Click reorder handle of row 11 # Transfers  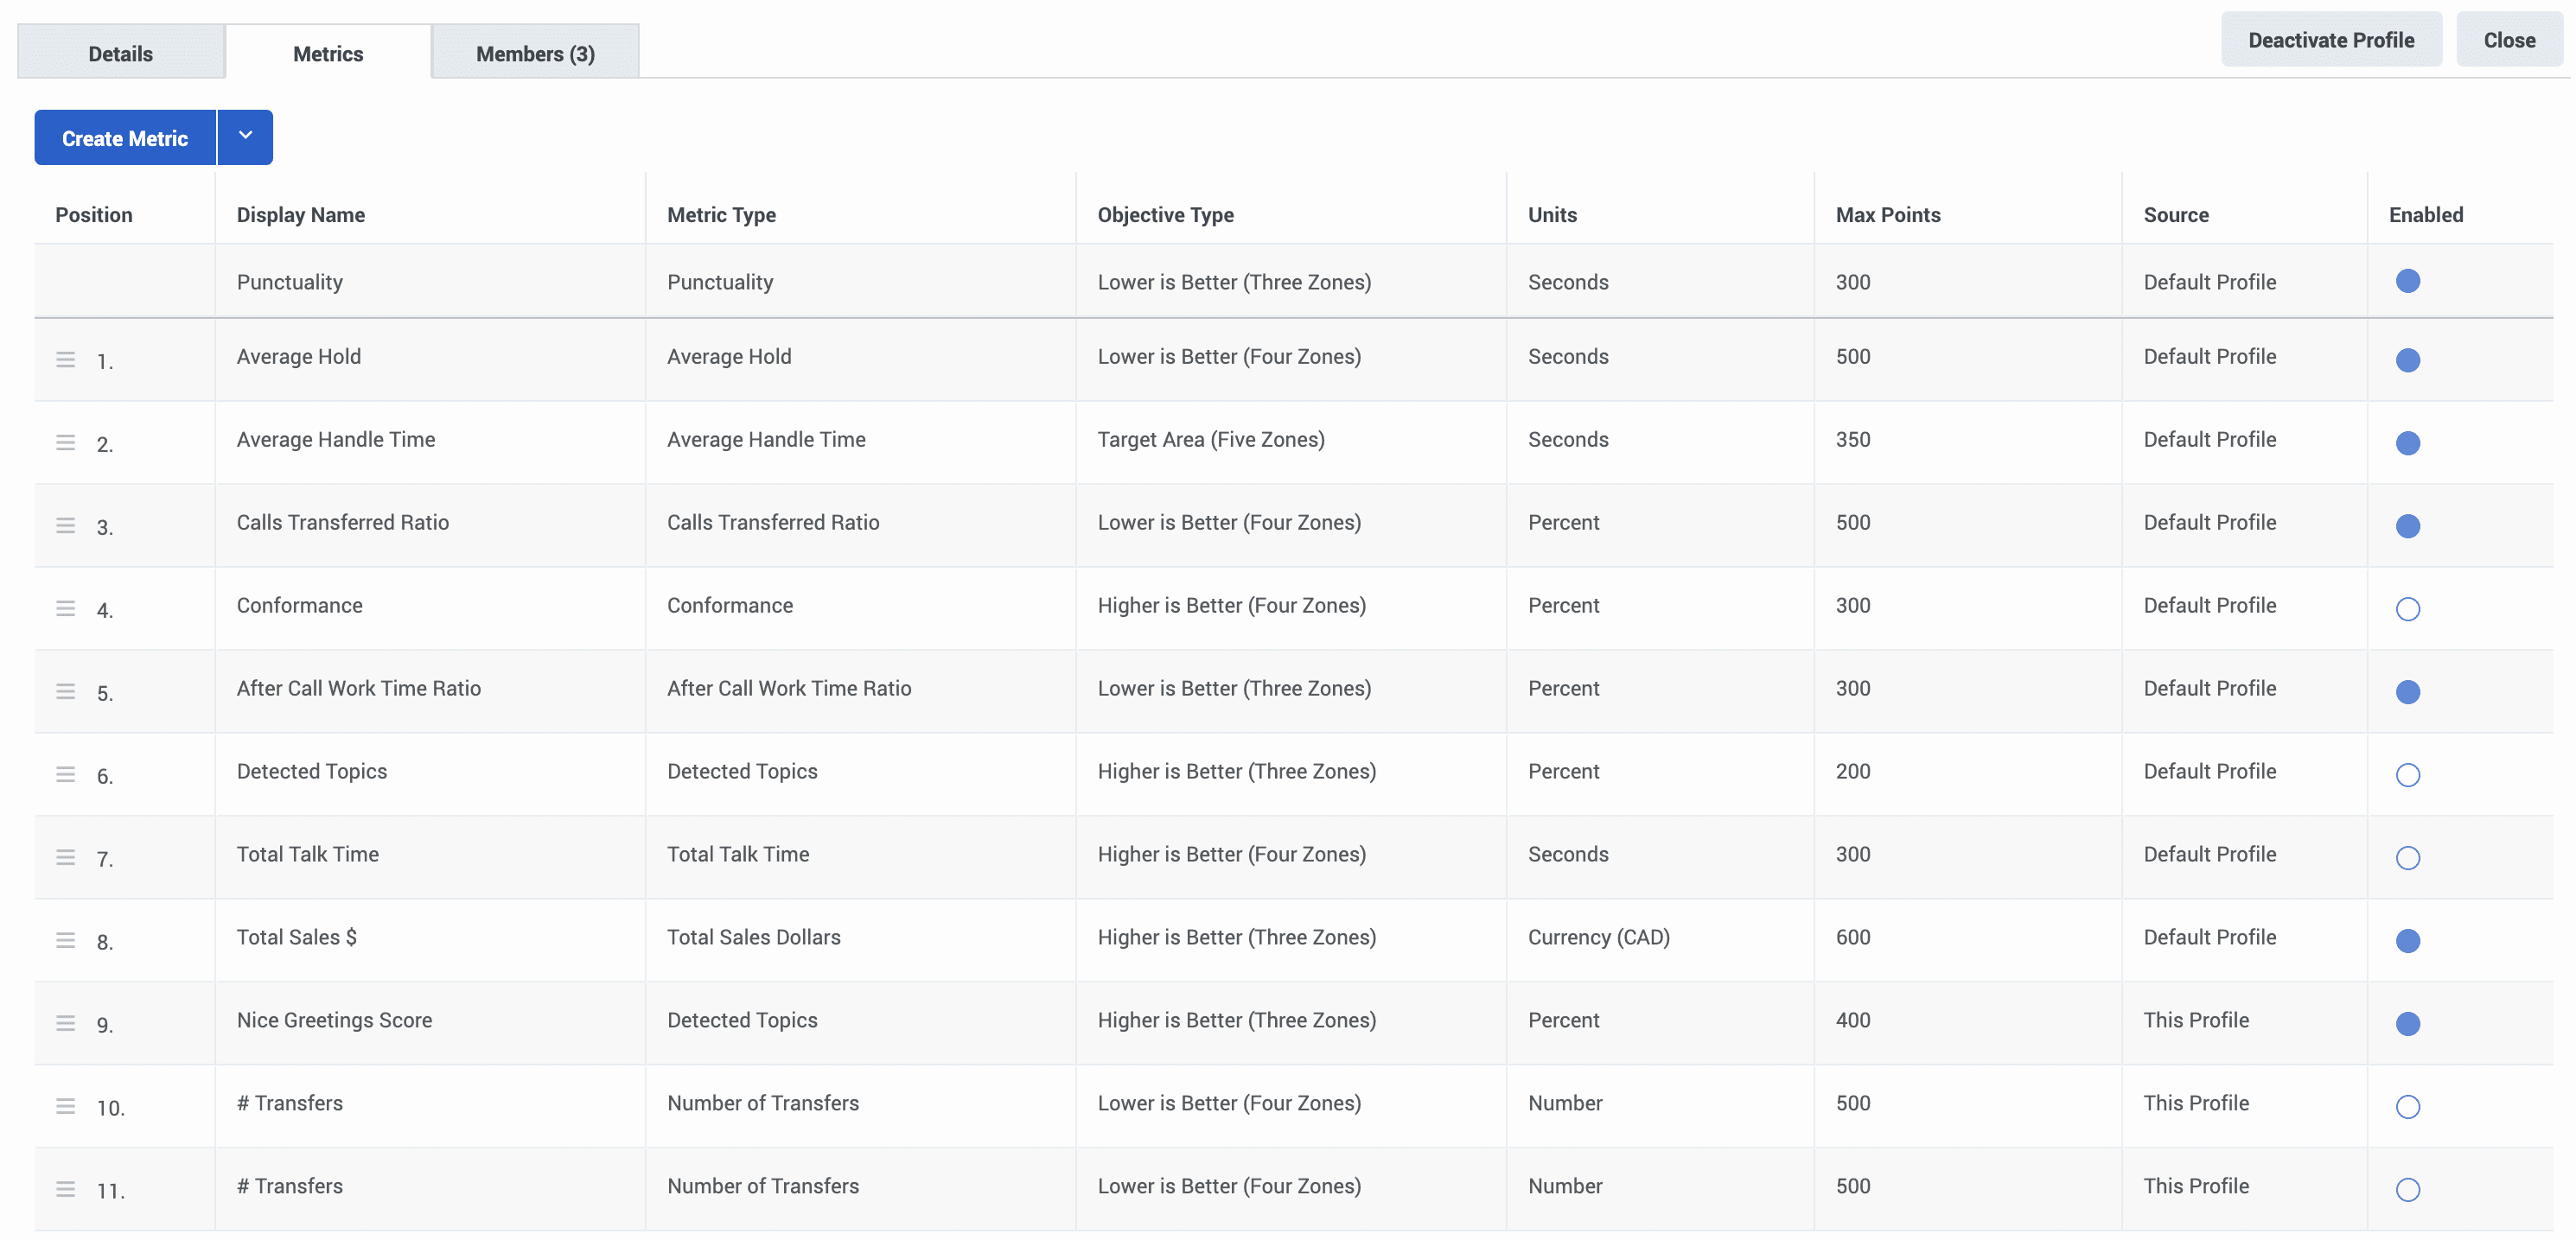click(65, 1189)
